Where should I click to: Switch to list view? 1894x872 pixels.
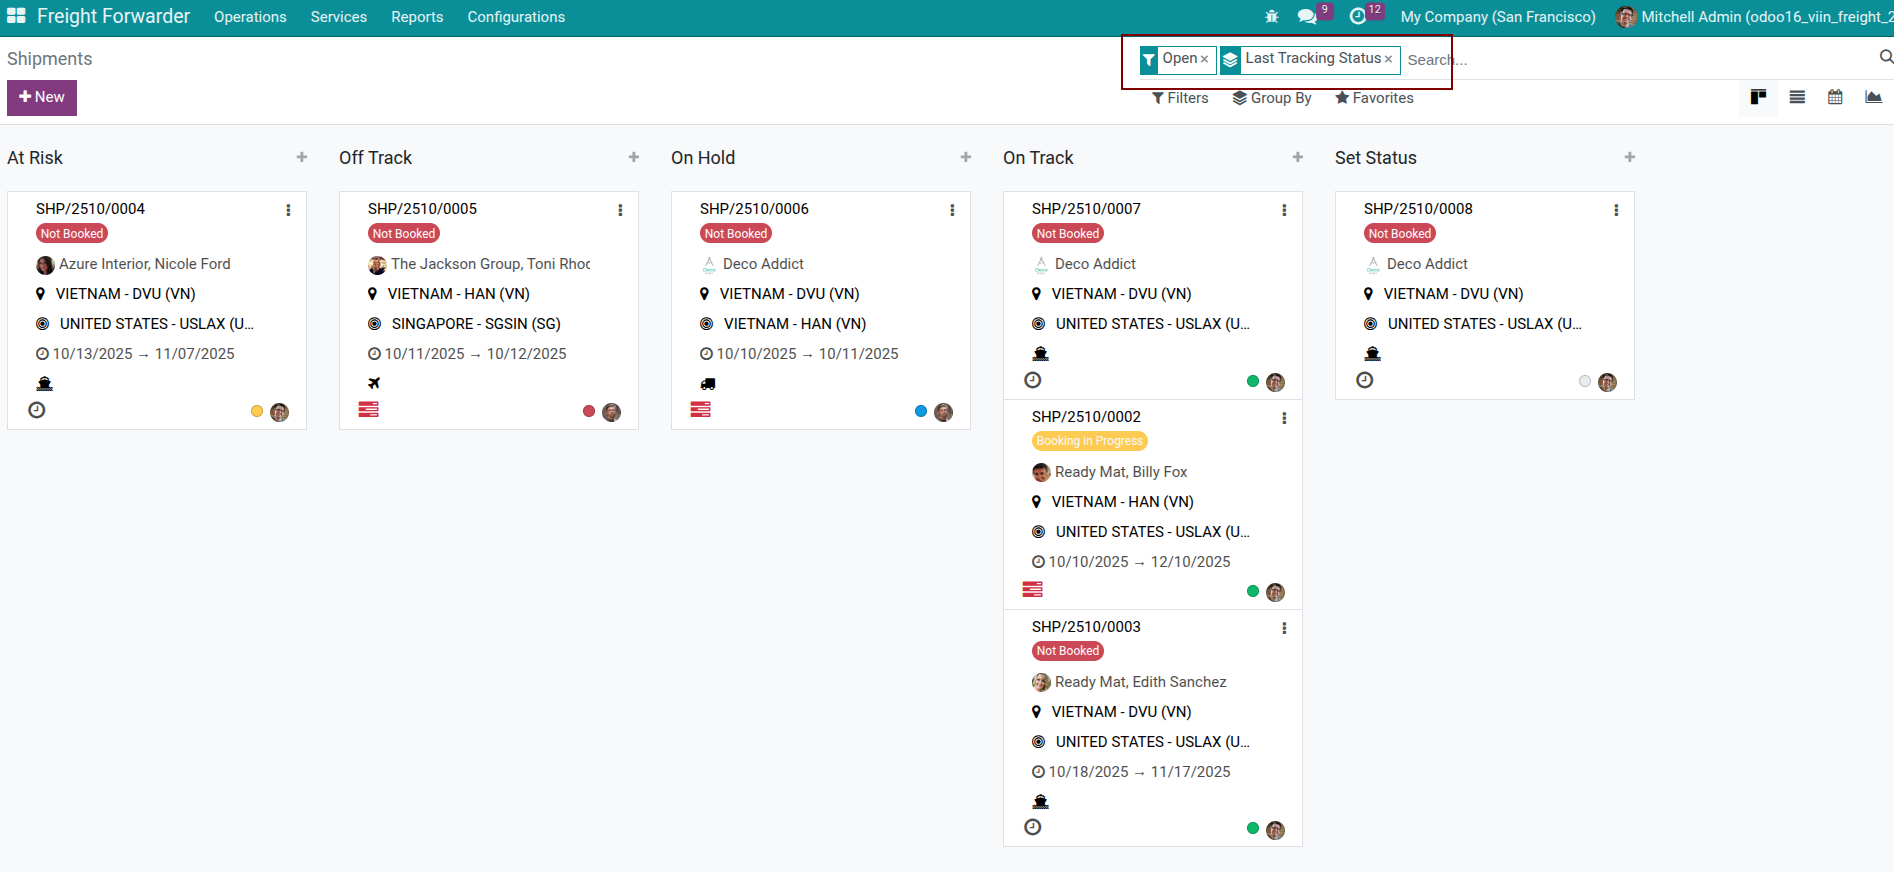point(1796,97)
